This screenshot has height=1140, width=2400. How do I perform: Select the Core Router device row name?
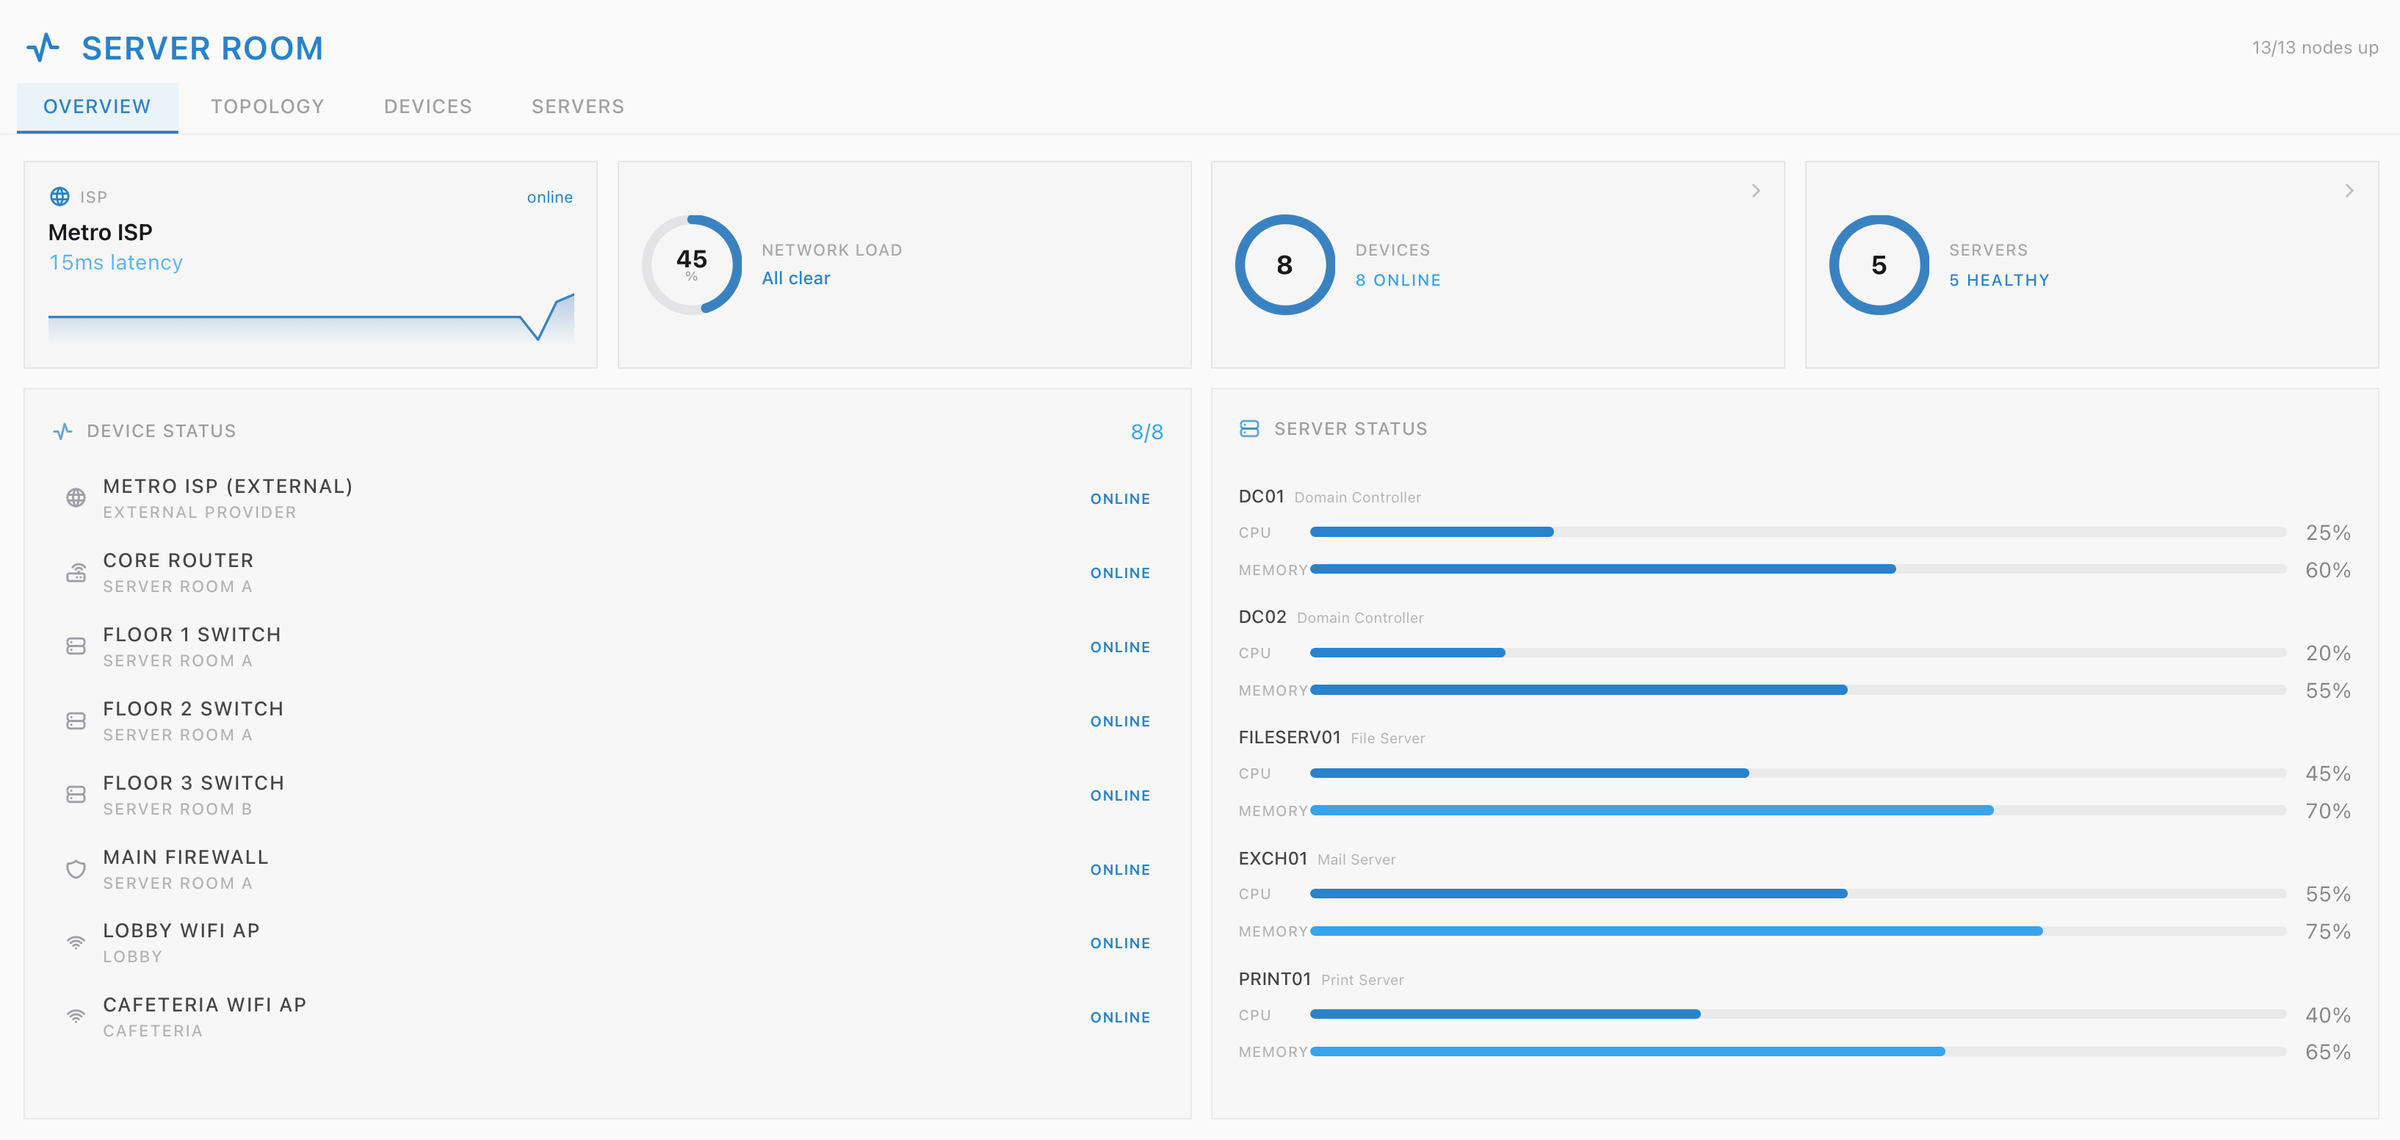point(178,560)
